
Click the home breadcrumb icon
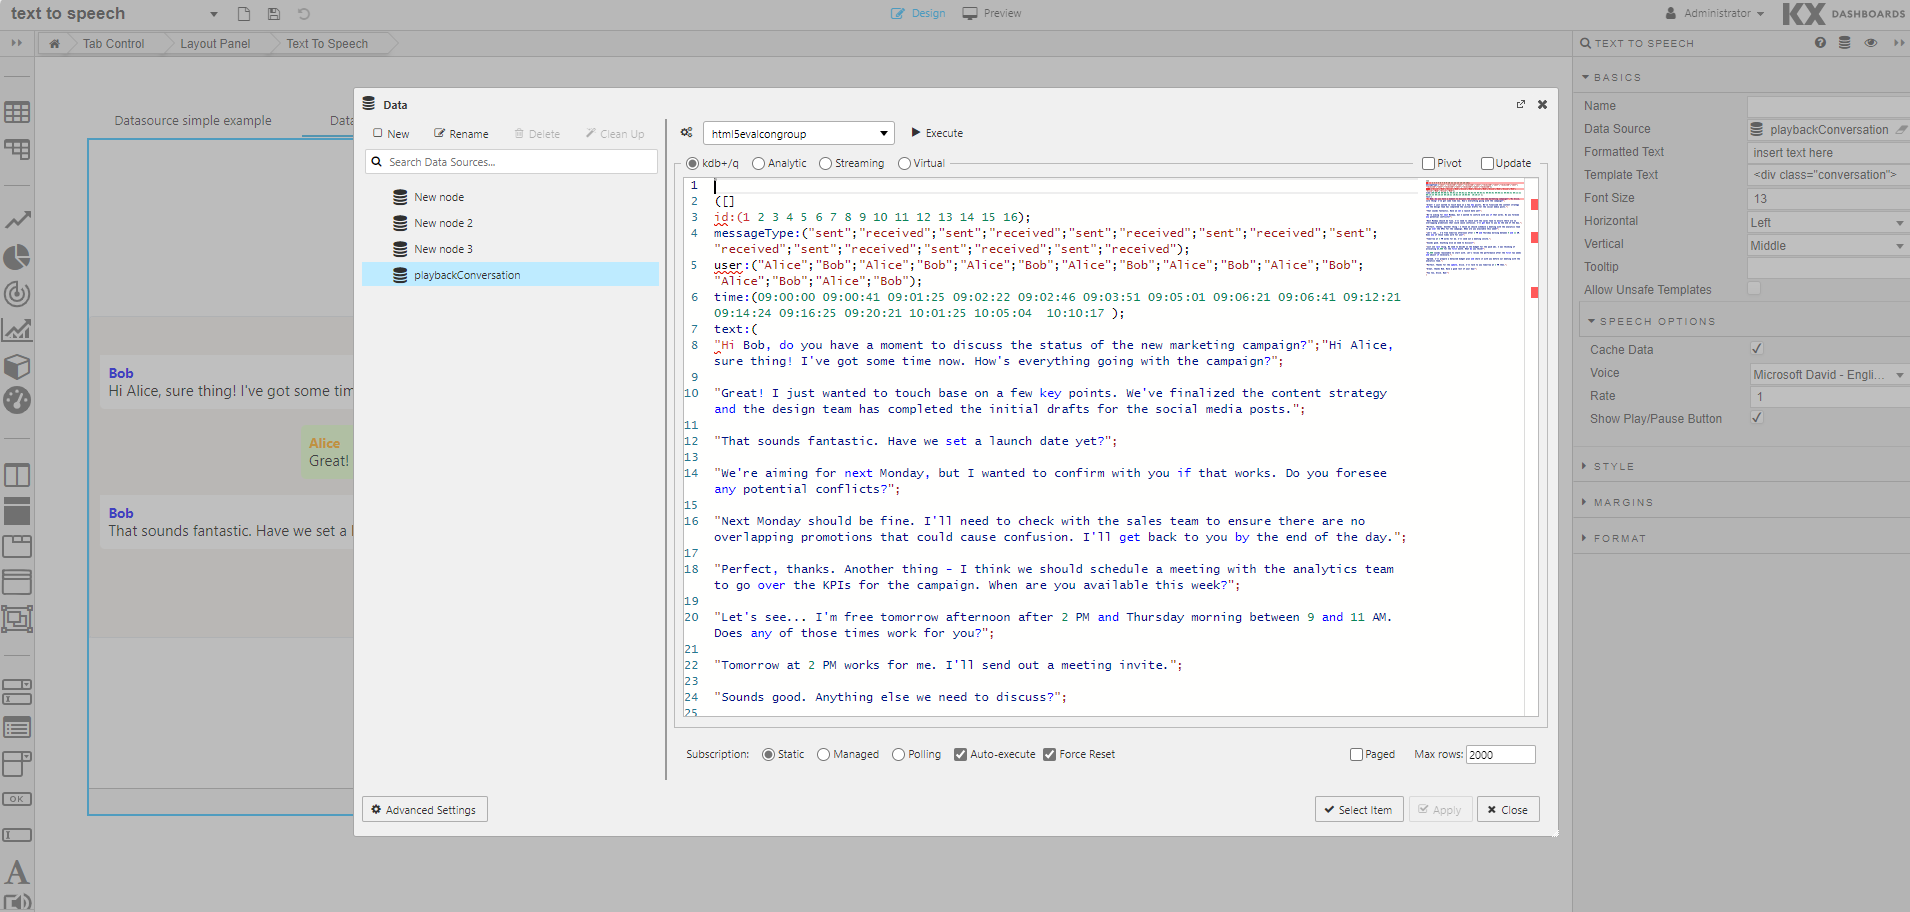tap(54, 44)
